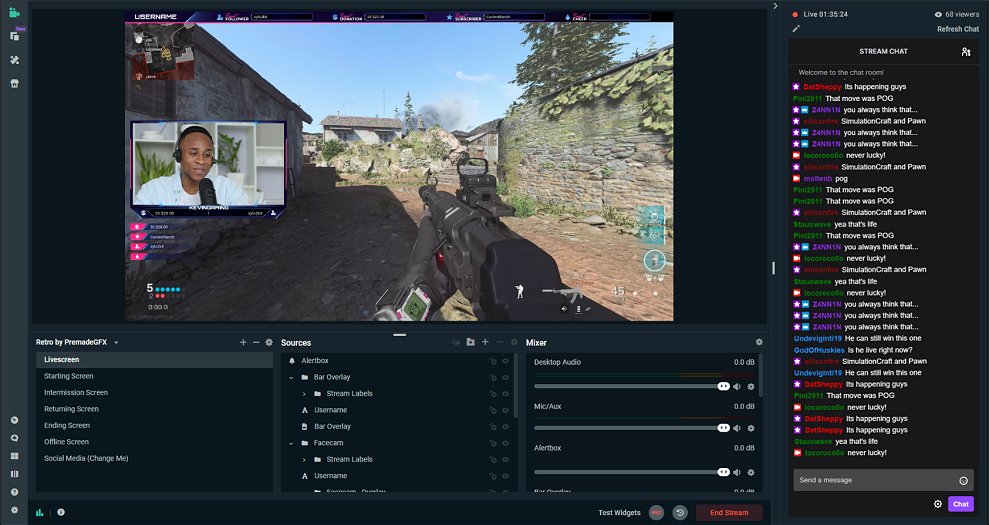Mute Alertbox audio with the speaker icon
Screen dimensions: 989x525
pos(737,472)
